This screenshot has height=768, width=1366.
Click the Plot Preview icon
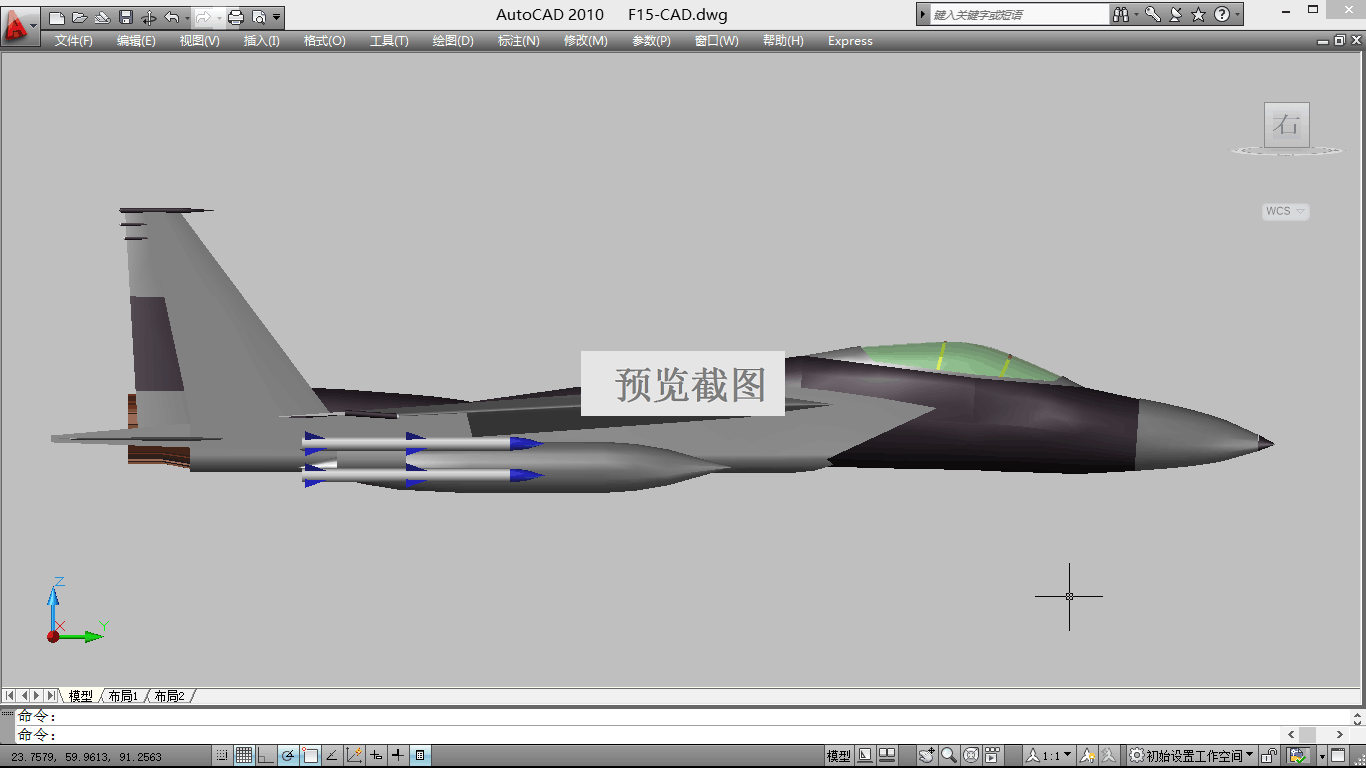click(259, 17)
